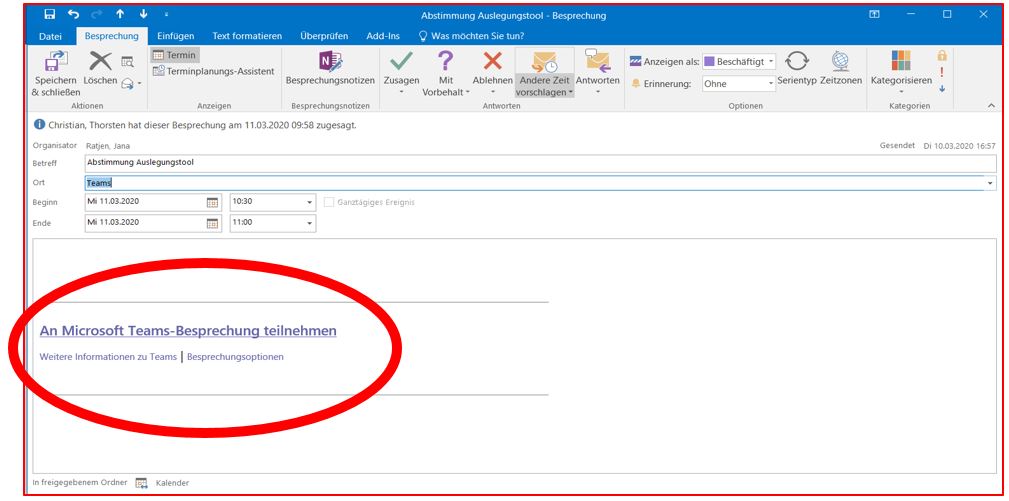
Task: Click the Zeitzonen globe icon
Action: click(x=840, y=62)
